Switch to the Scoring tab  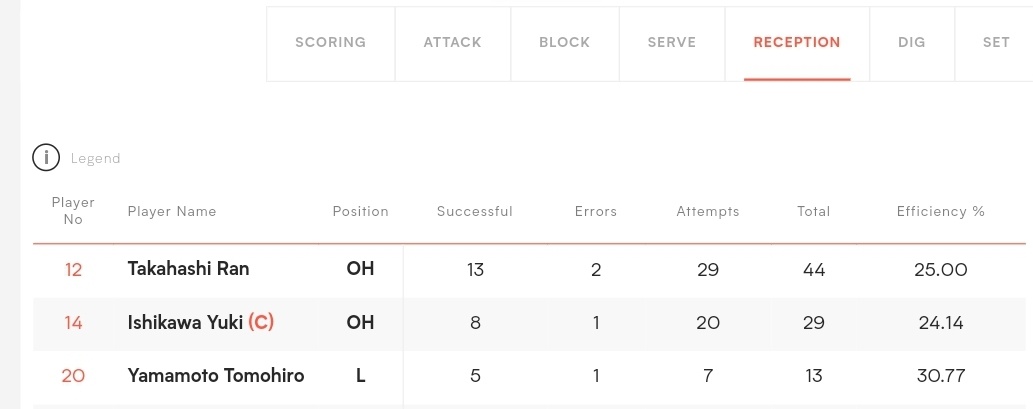tap(331, 43)
